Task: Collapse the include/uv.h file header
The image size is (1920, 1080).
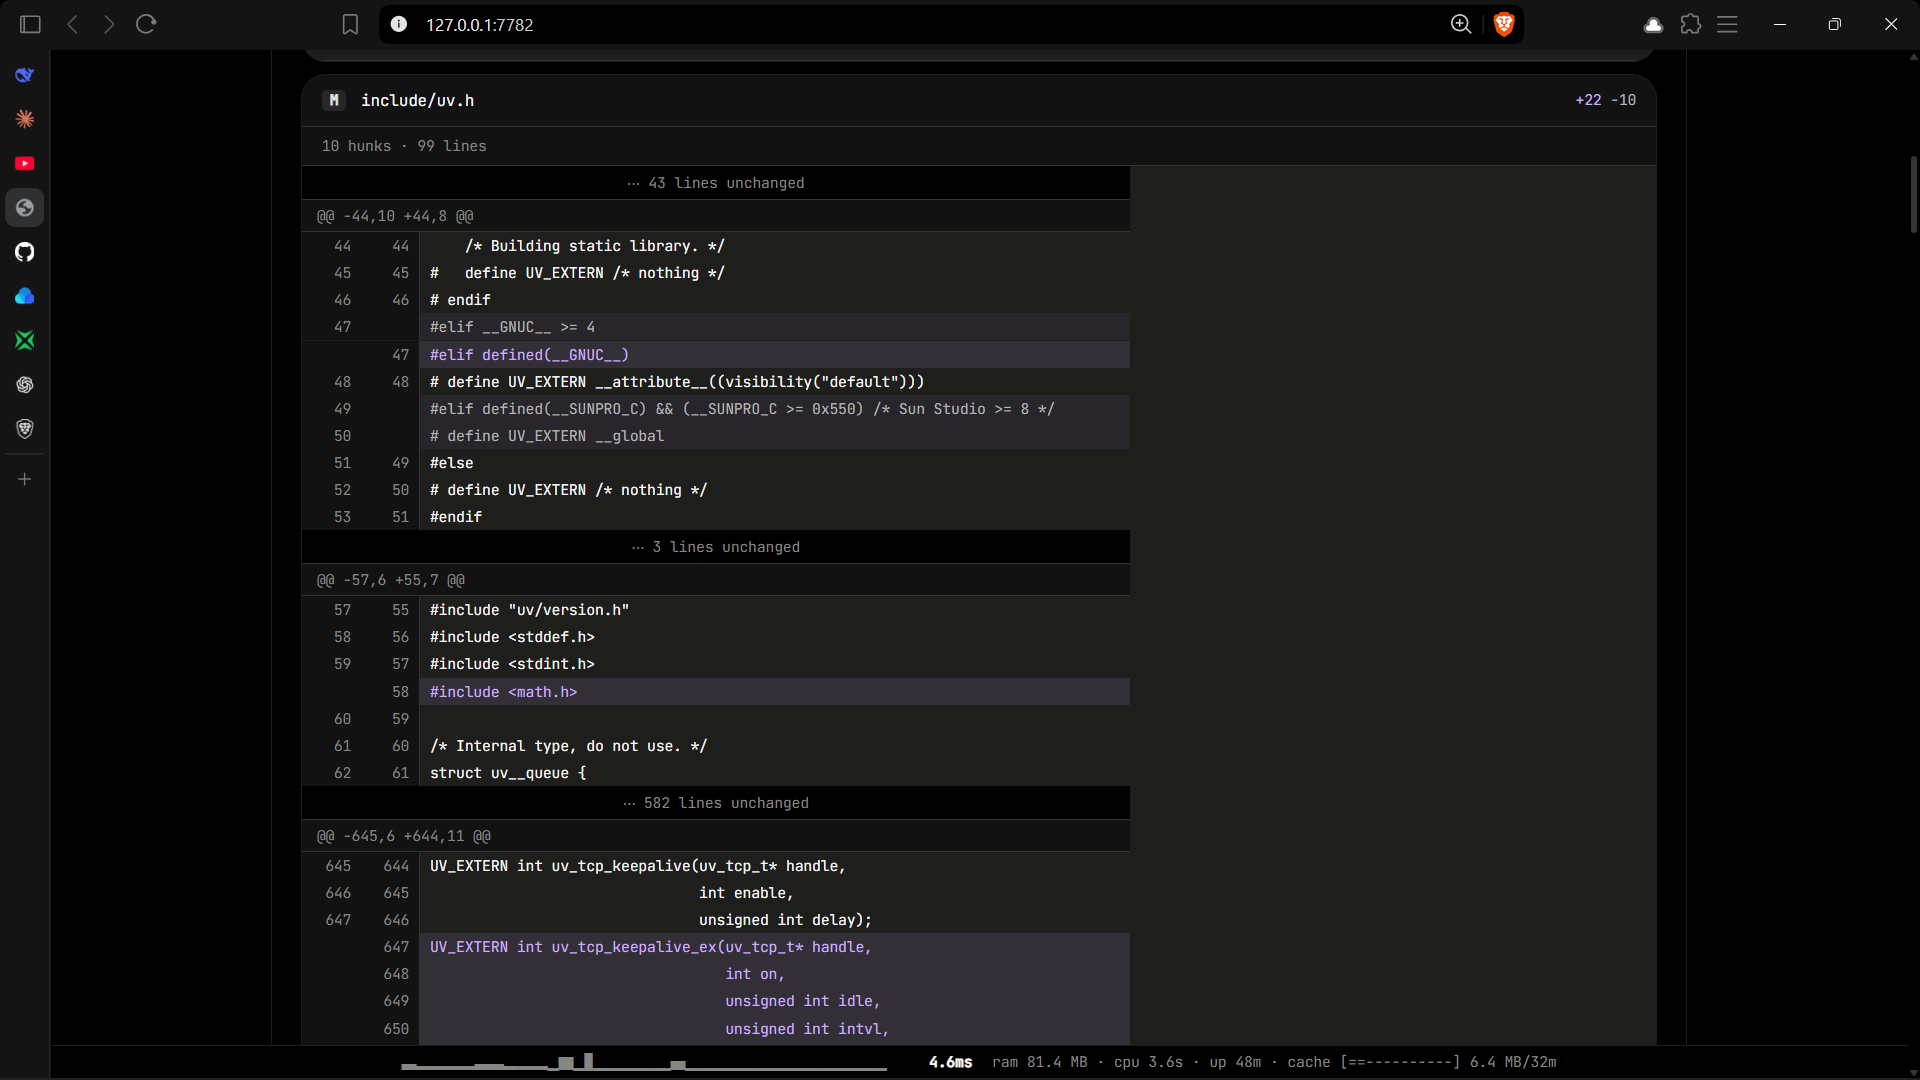Action: point(979,100)
